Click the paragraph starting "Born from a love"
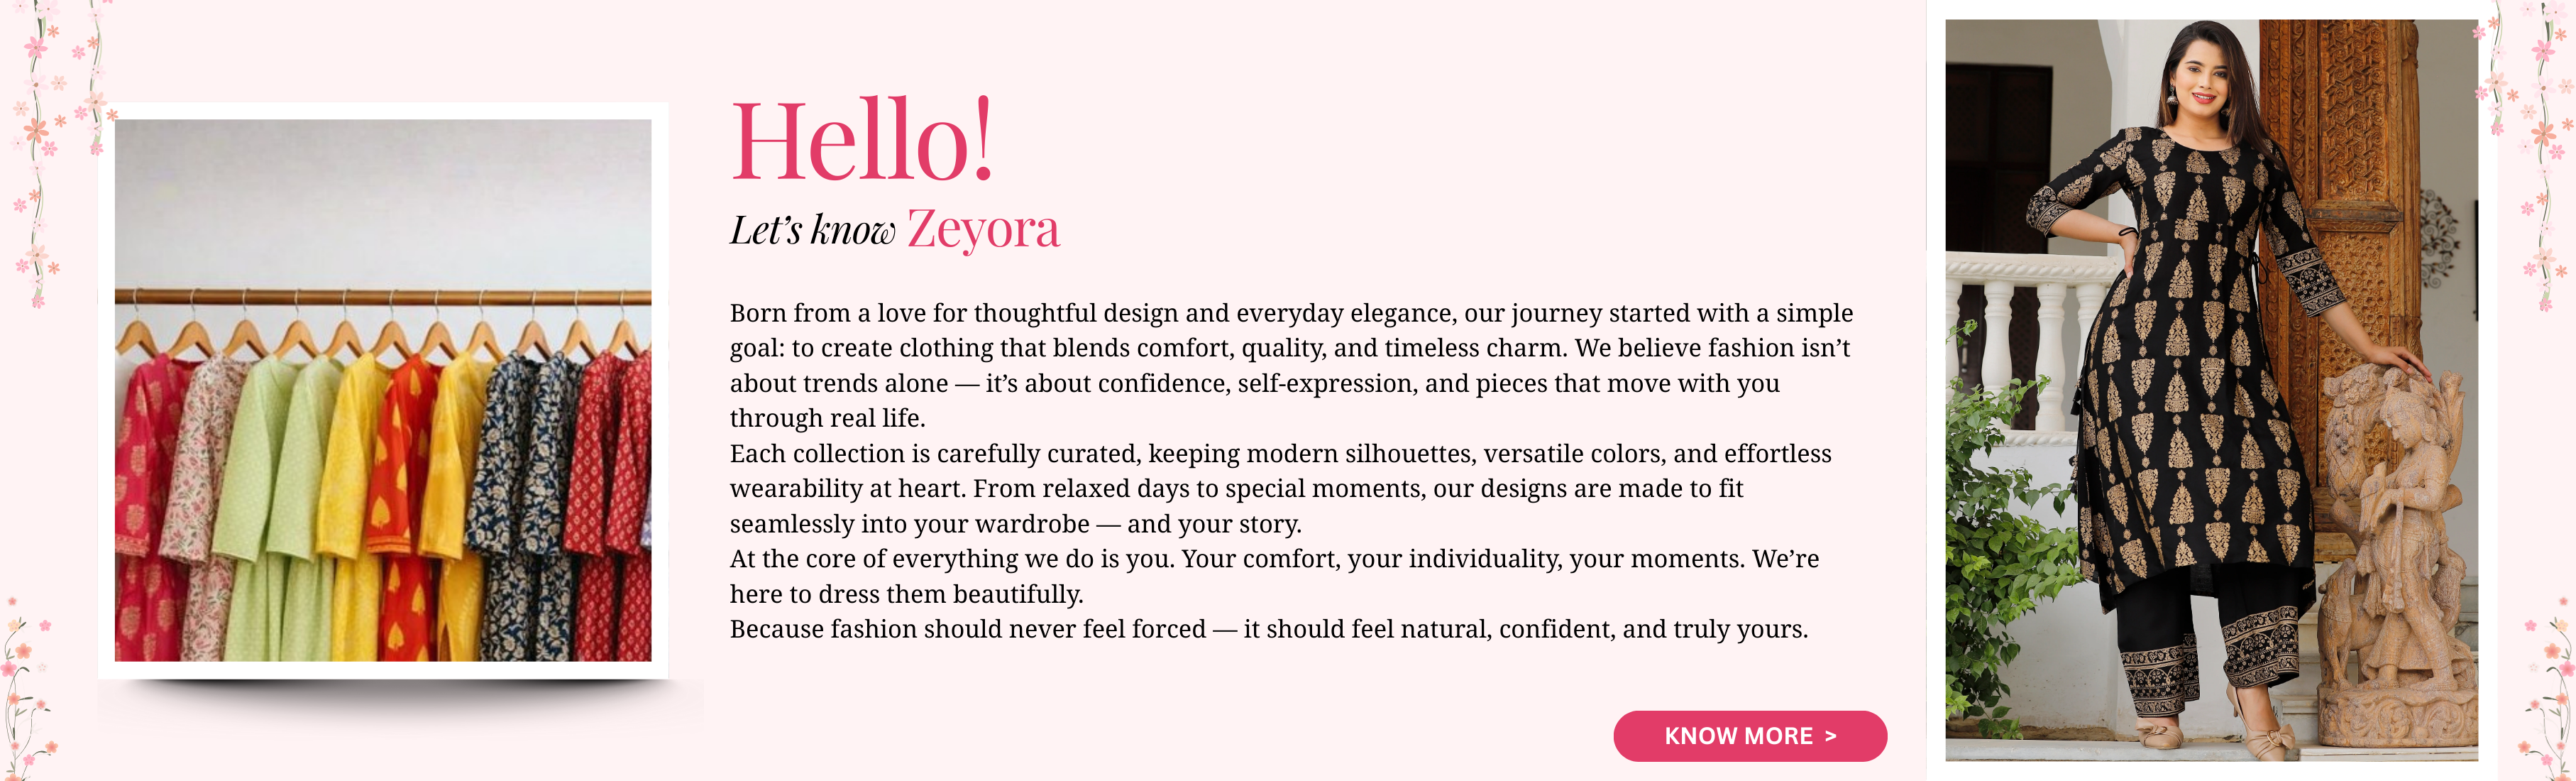The width and height of the screenshot is (2576, 781). pos(1290,365)
